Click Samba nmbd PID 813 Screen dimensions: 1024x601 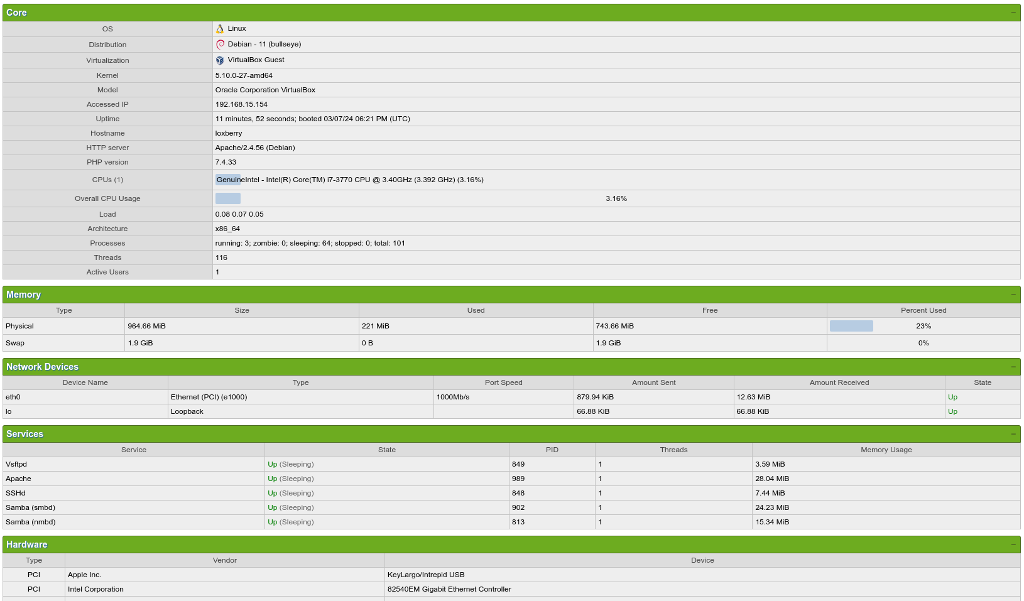pos(519,522)
